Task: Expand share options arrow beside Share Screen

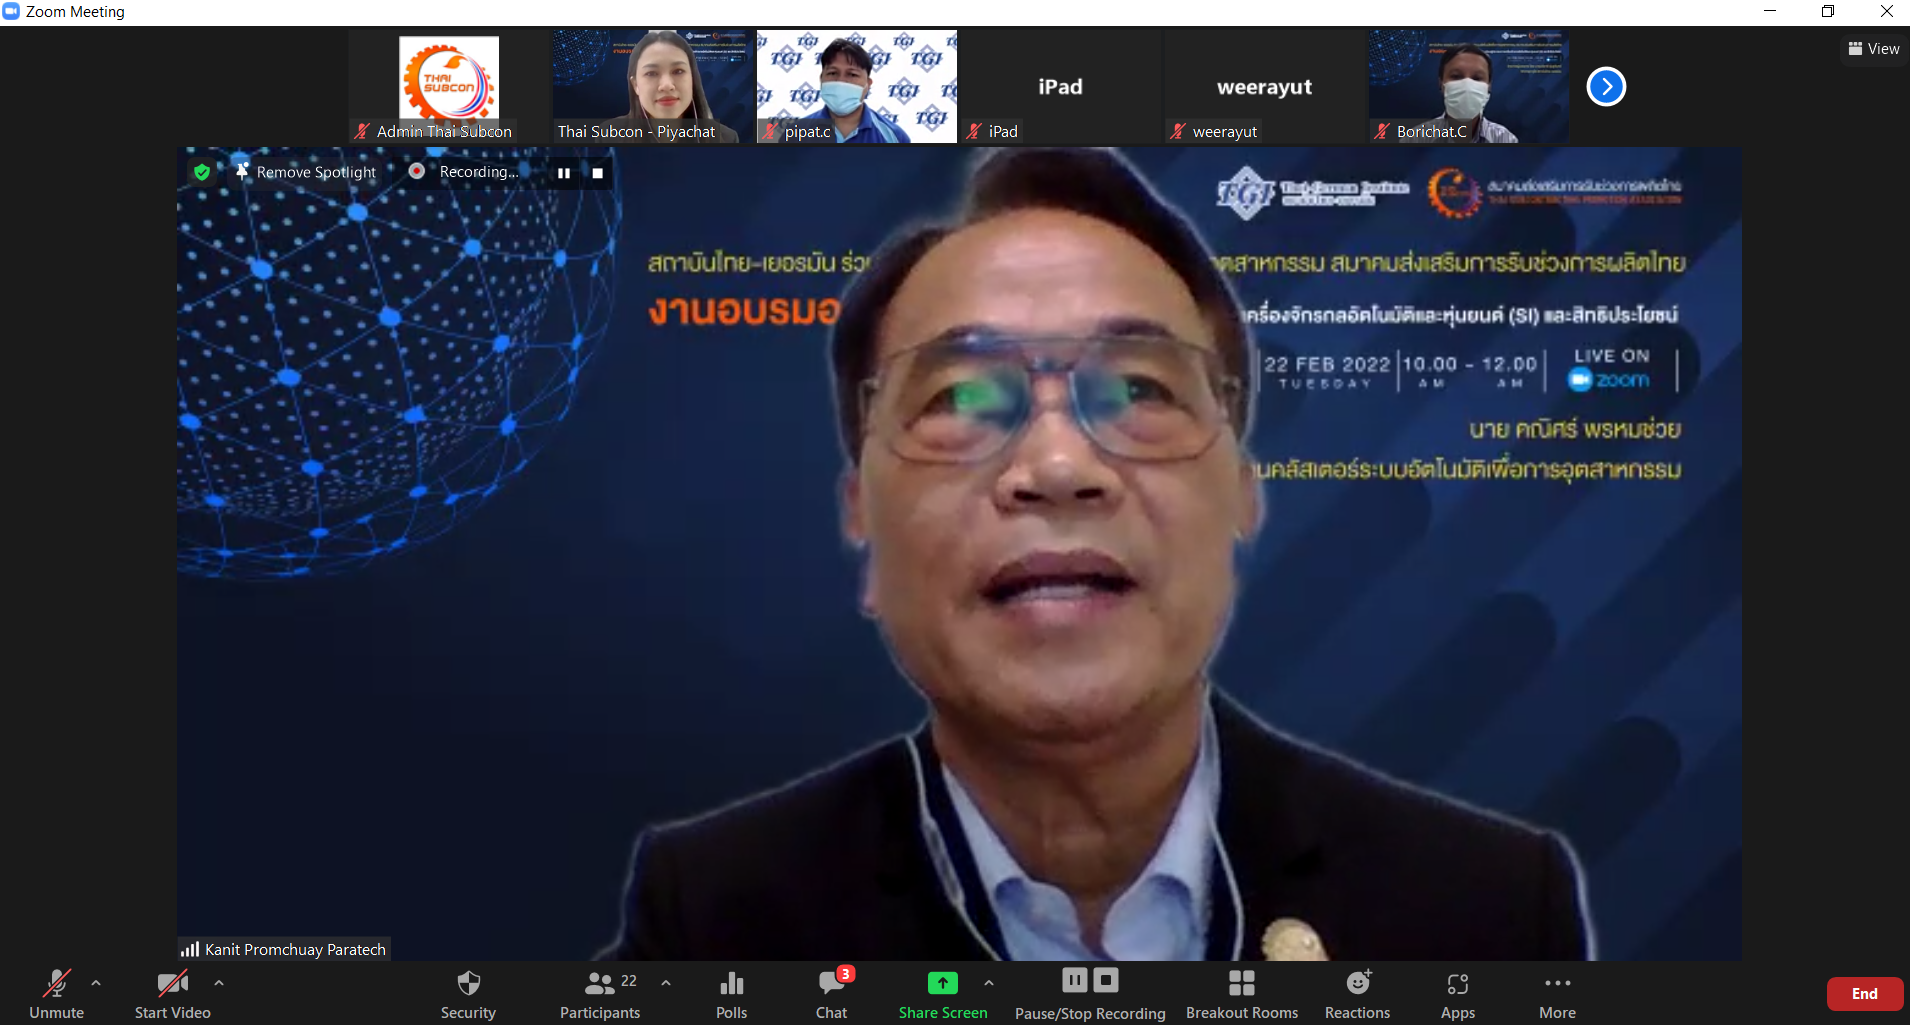Action: point(989,983)
